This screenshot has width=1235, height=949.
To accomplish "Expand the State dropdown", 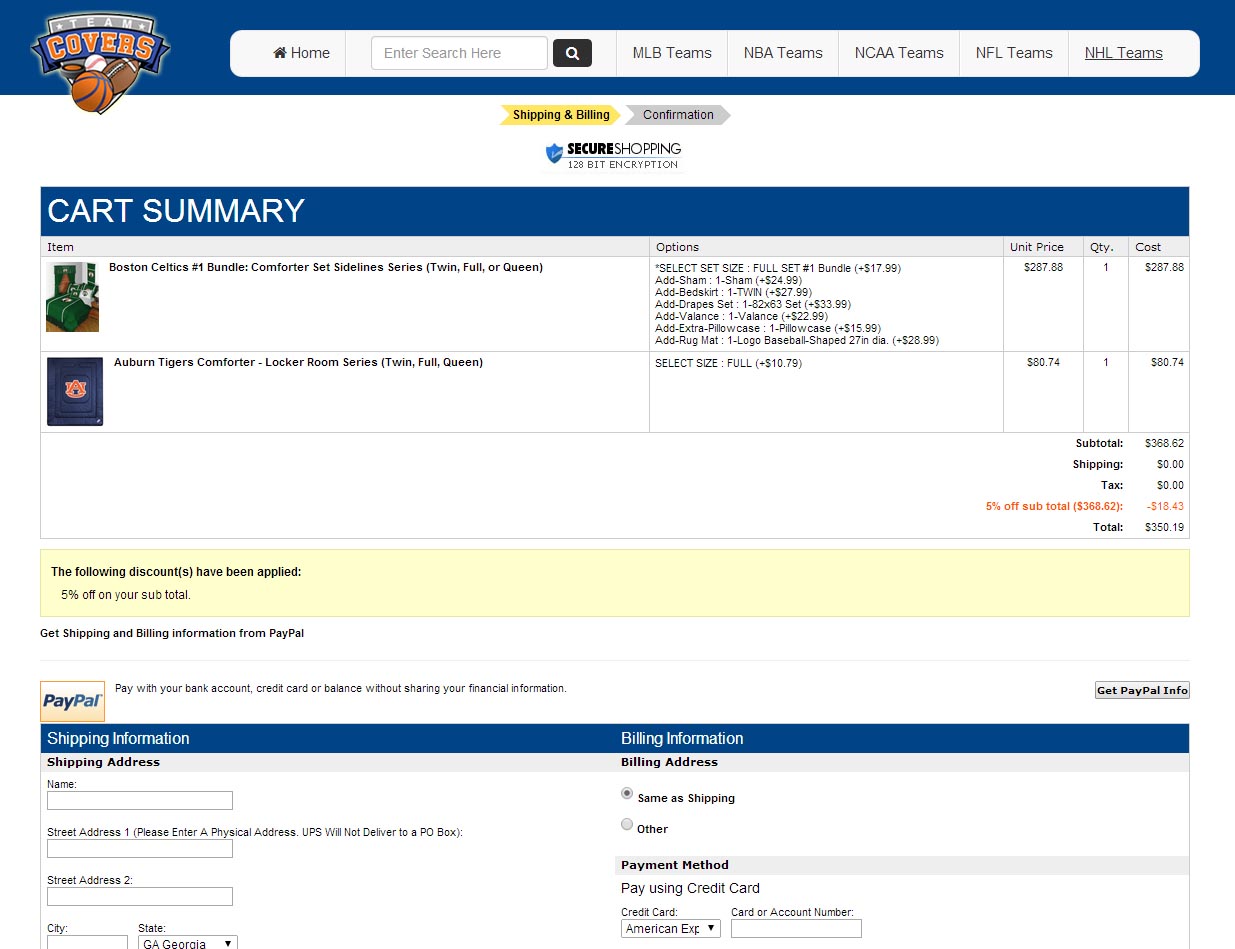I will (x=188, y=943).
